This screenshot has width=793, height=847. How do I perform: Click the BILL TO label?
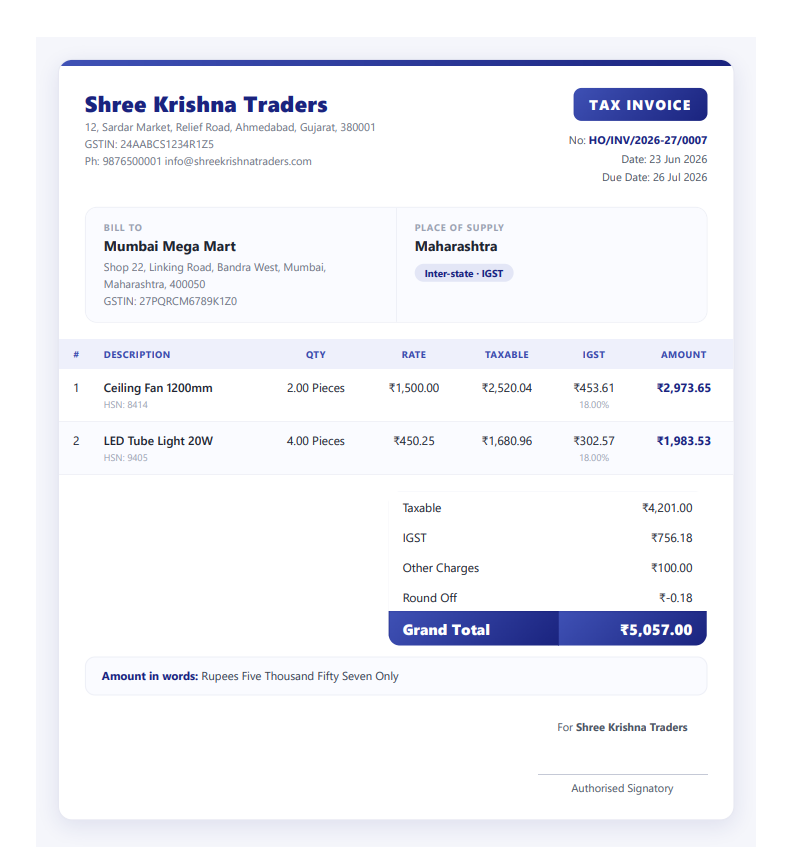click(x=123, y=228)
